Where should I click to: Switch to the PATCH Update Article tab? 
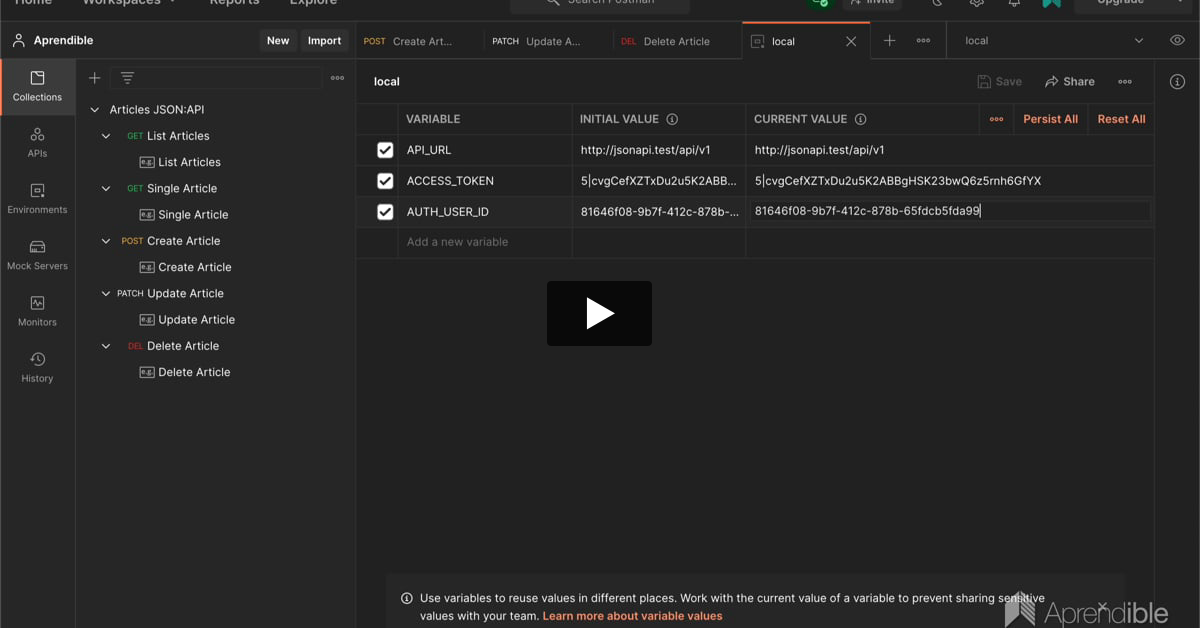point(548,41)
